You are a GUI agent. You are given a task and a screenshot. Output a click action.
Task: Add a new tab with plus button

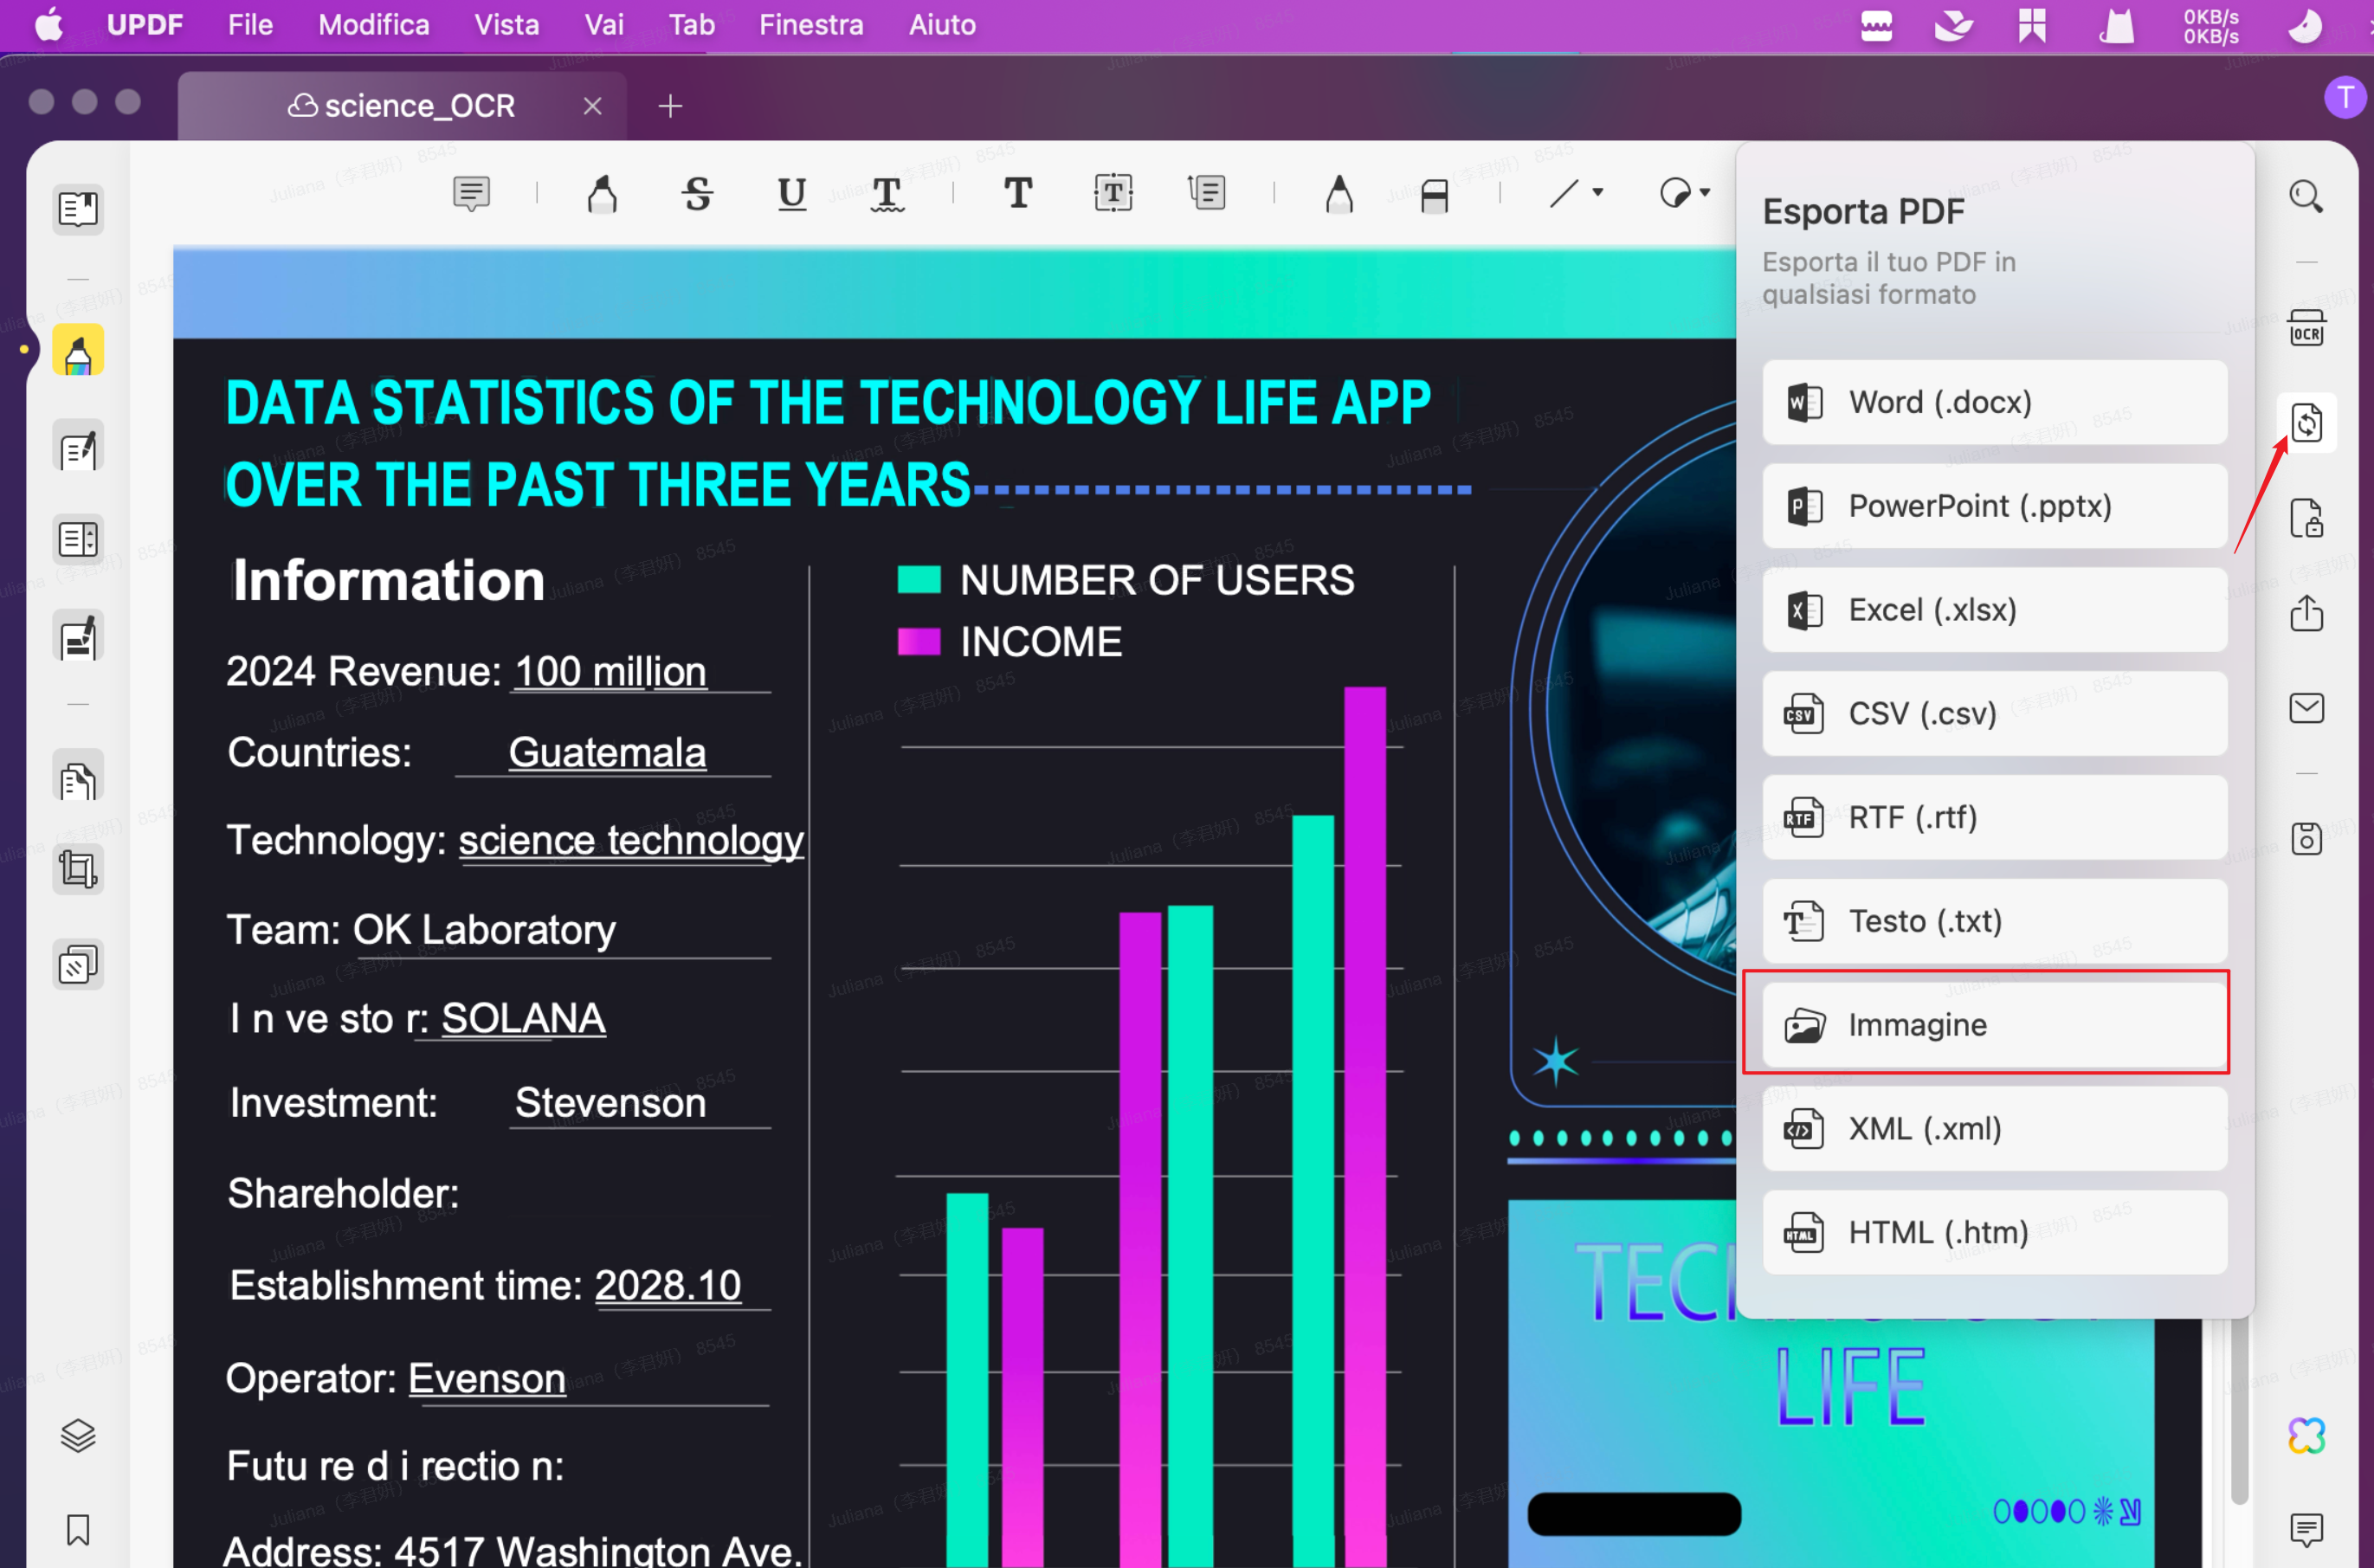coord(670,106)
